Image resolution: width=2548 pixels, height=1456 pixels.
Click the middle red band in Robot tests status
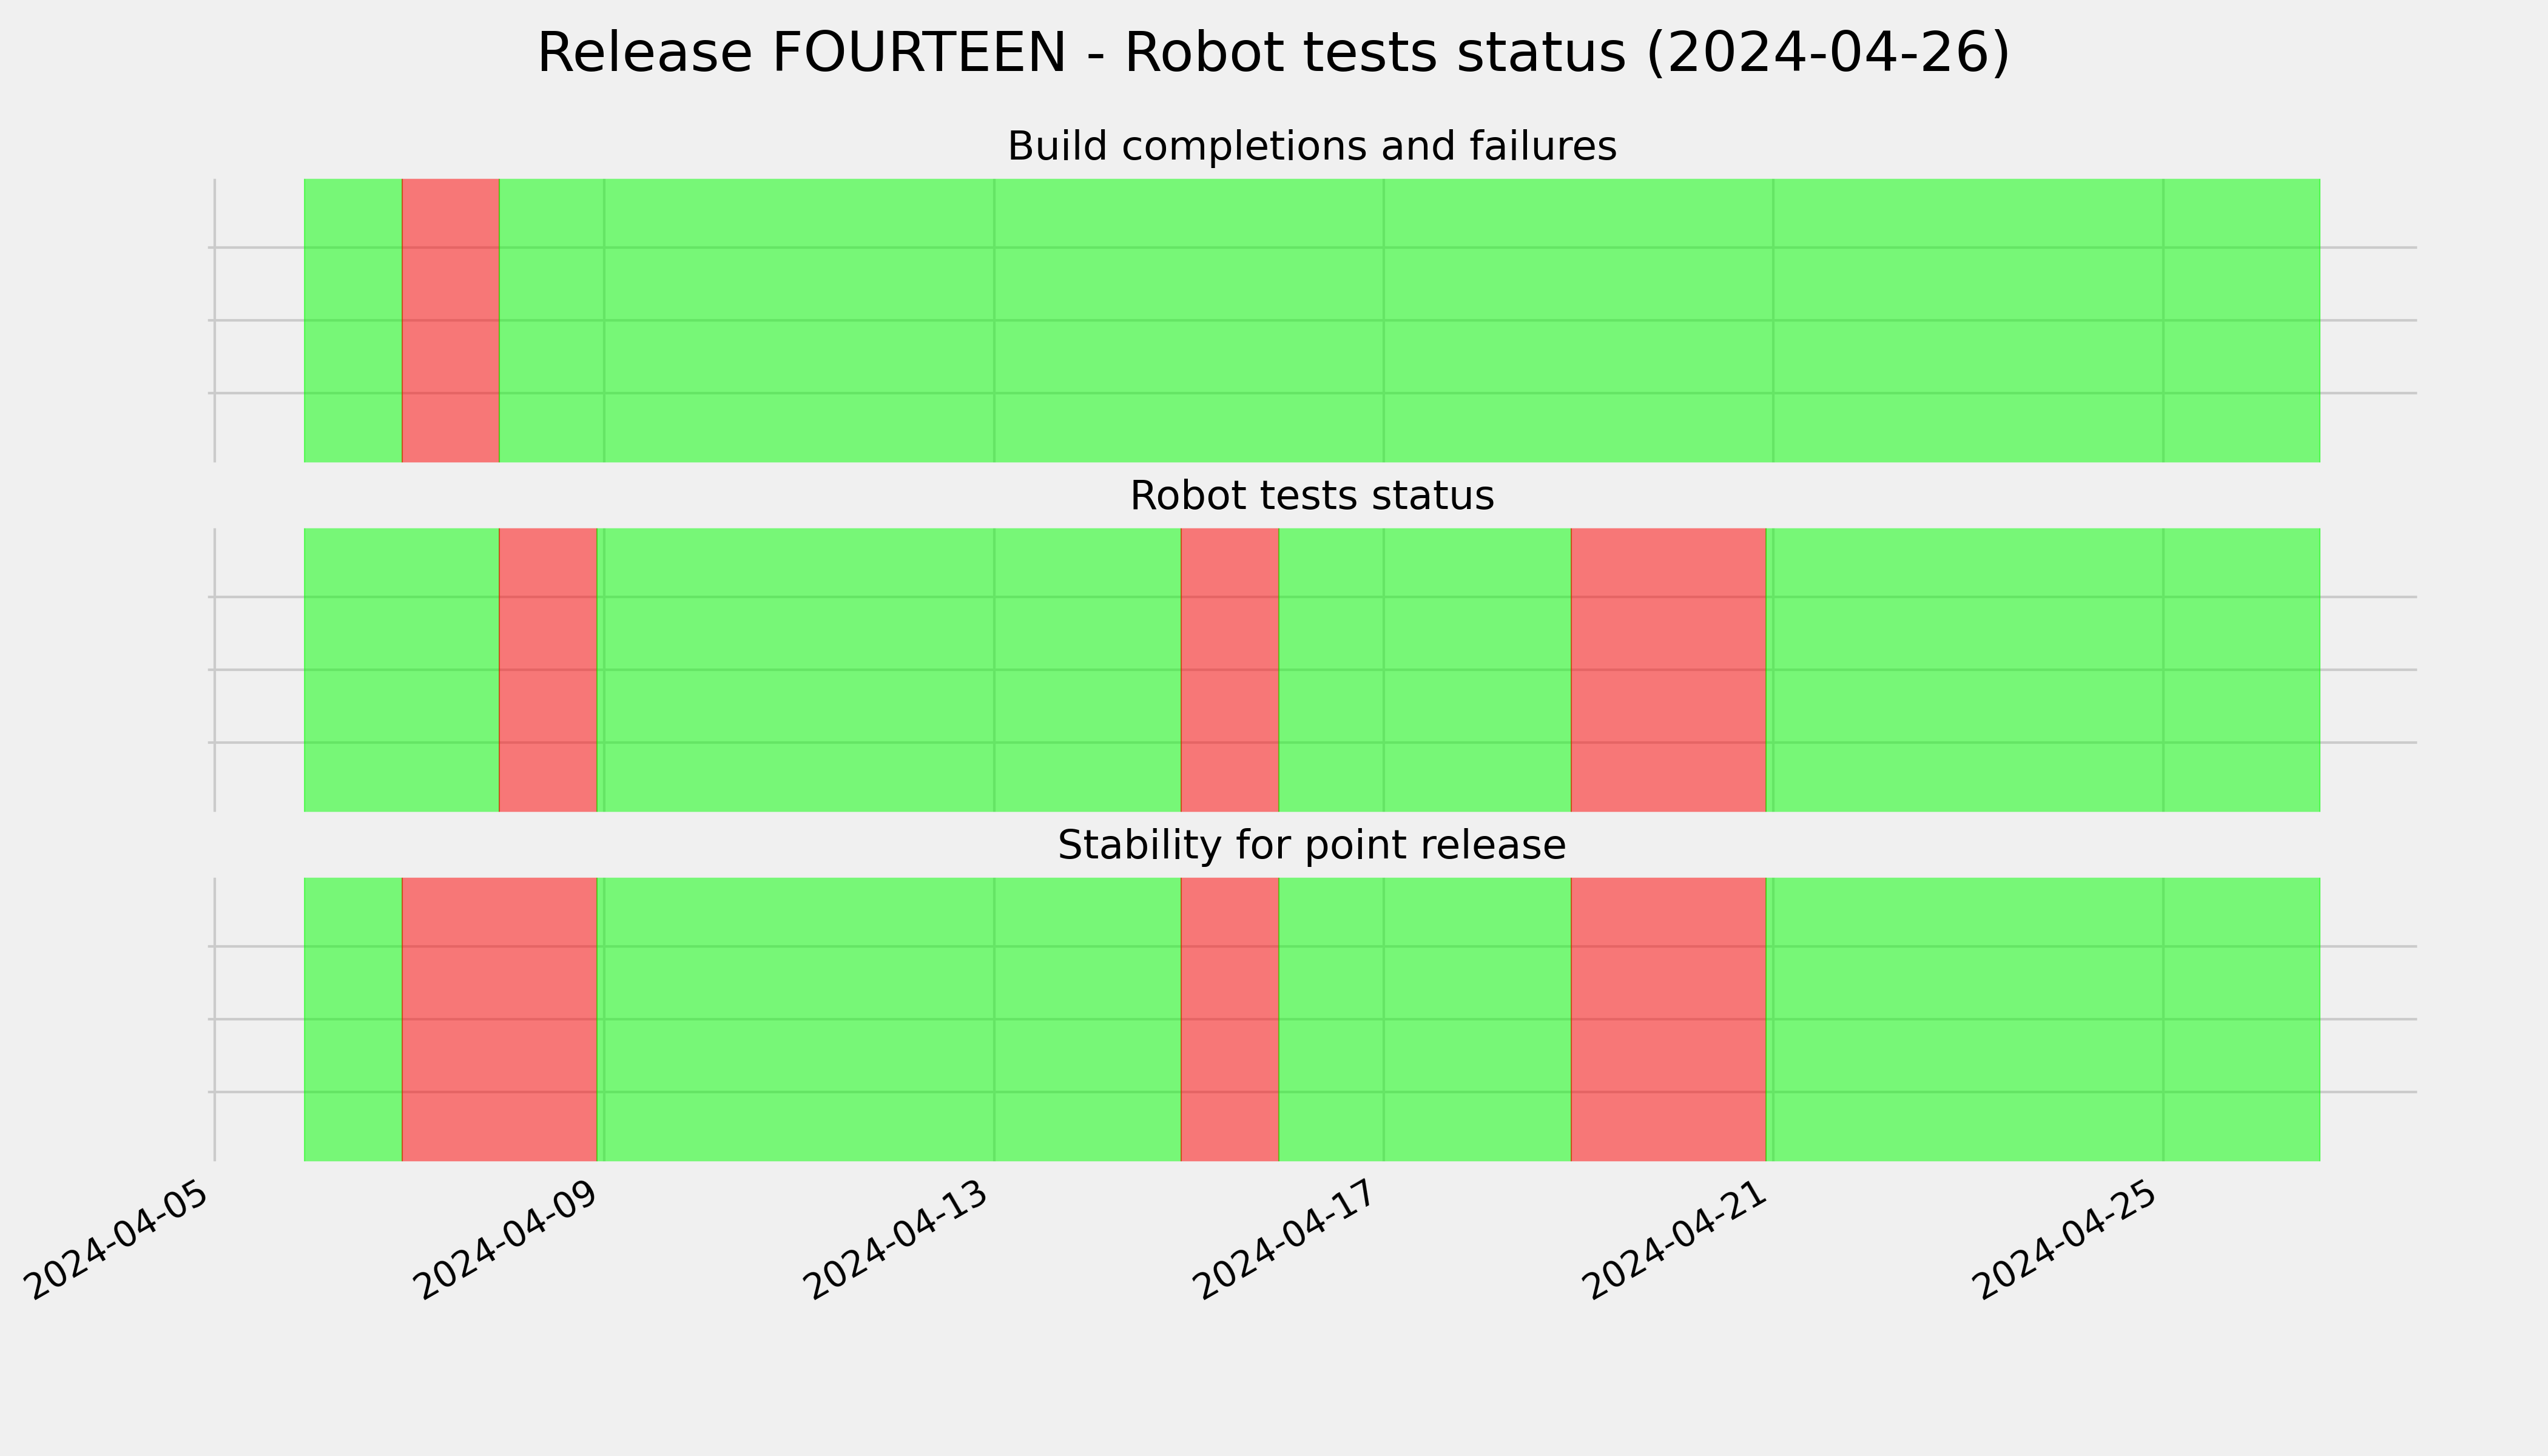point(1230,670)
